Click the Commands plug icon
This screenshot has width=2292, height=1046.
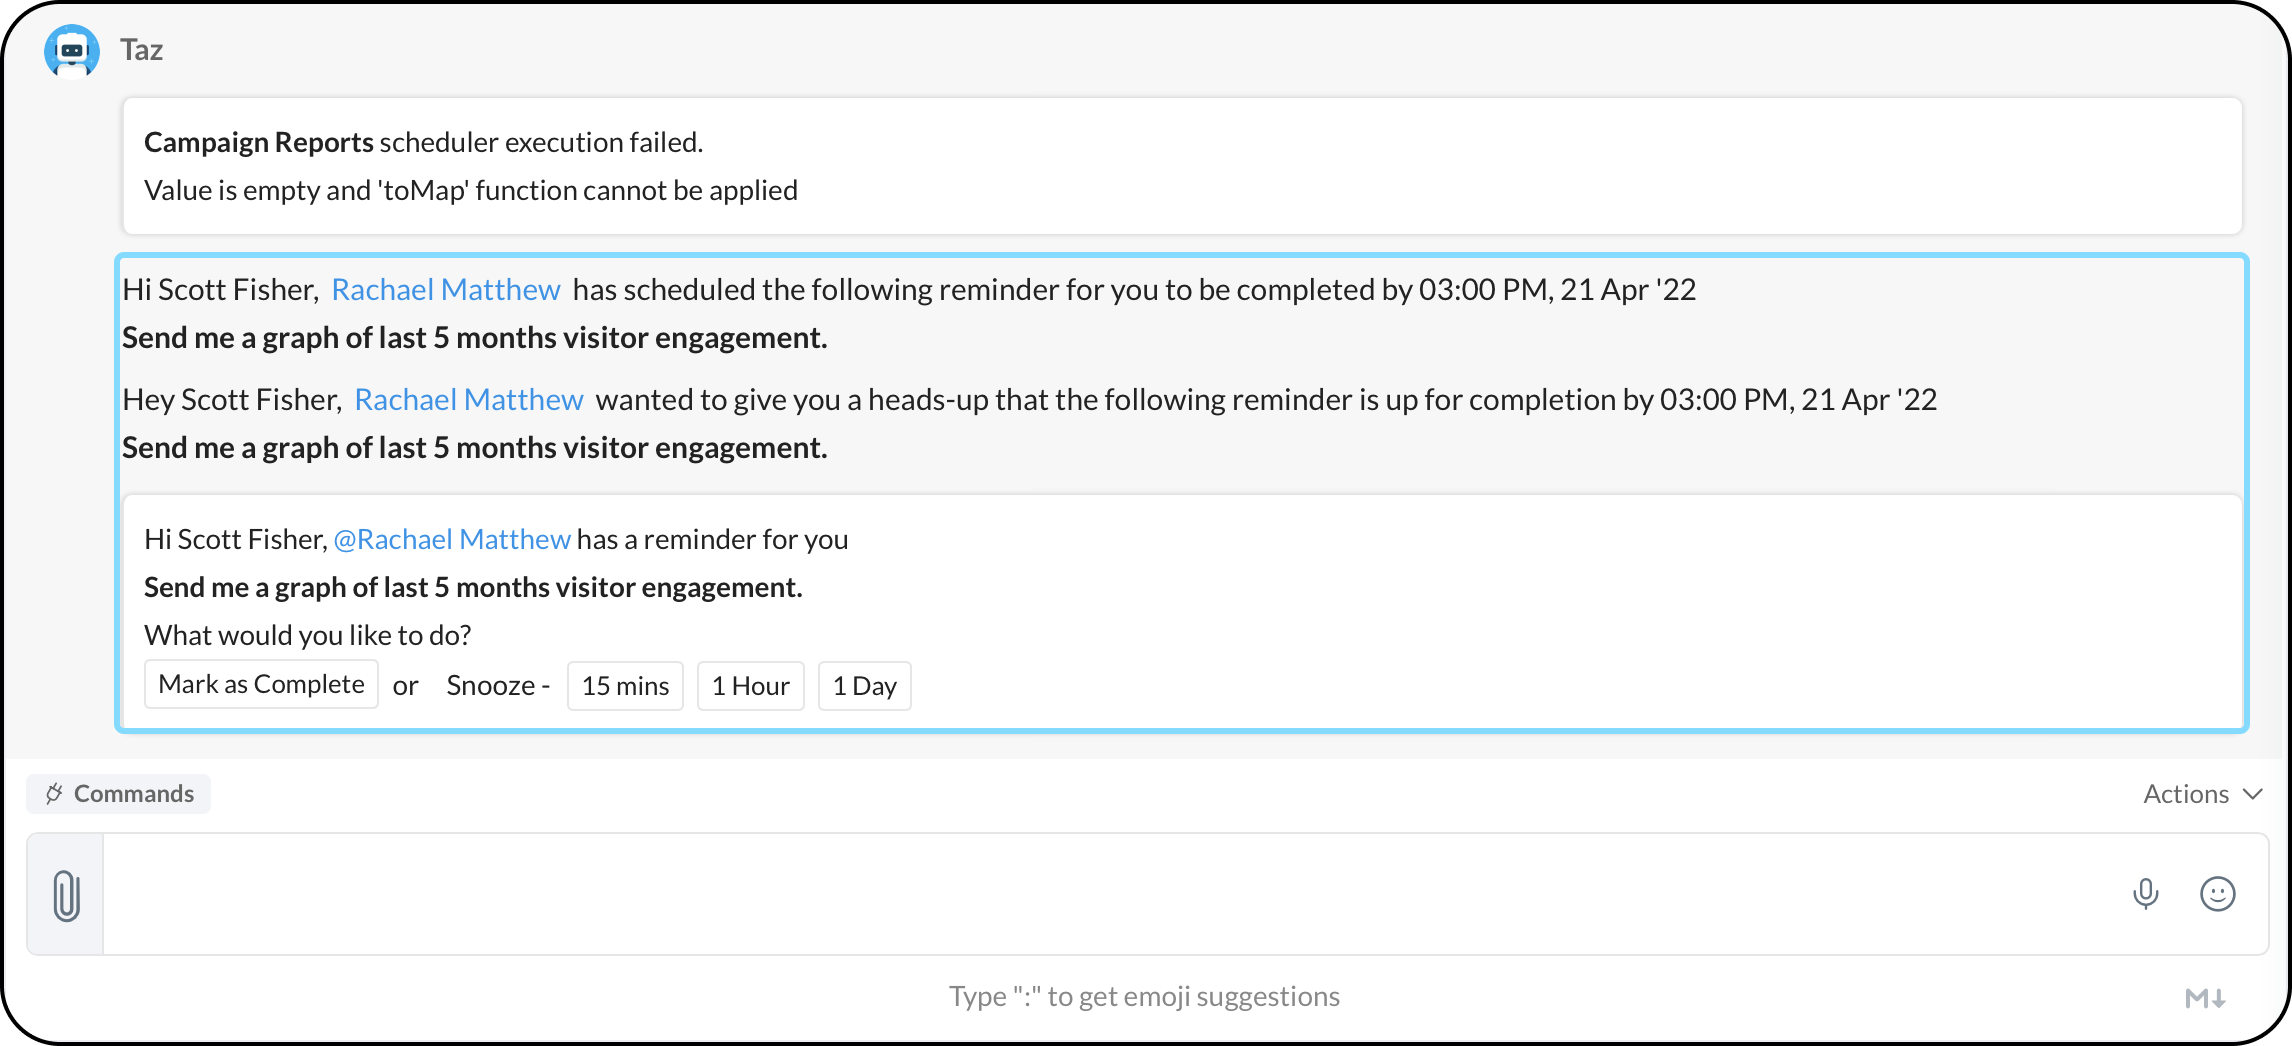[54, 794]
